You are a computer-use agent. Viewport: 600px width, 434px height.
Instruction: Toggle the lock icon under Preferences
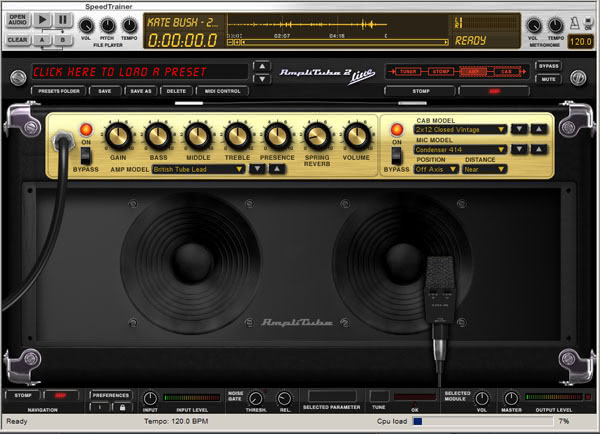(122, 408)
